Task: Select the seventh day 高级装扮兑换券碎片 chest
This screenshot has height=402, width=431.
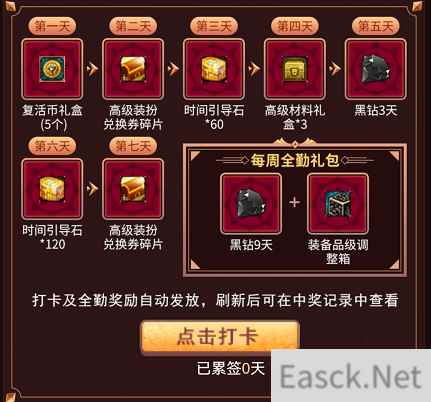Action: [x=133, y=189]
